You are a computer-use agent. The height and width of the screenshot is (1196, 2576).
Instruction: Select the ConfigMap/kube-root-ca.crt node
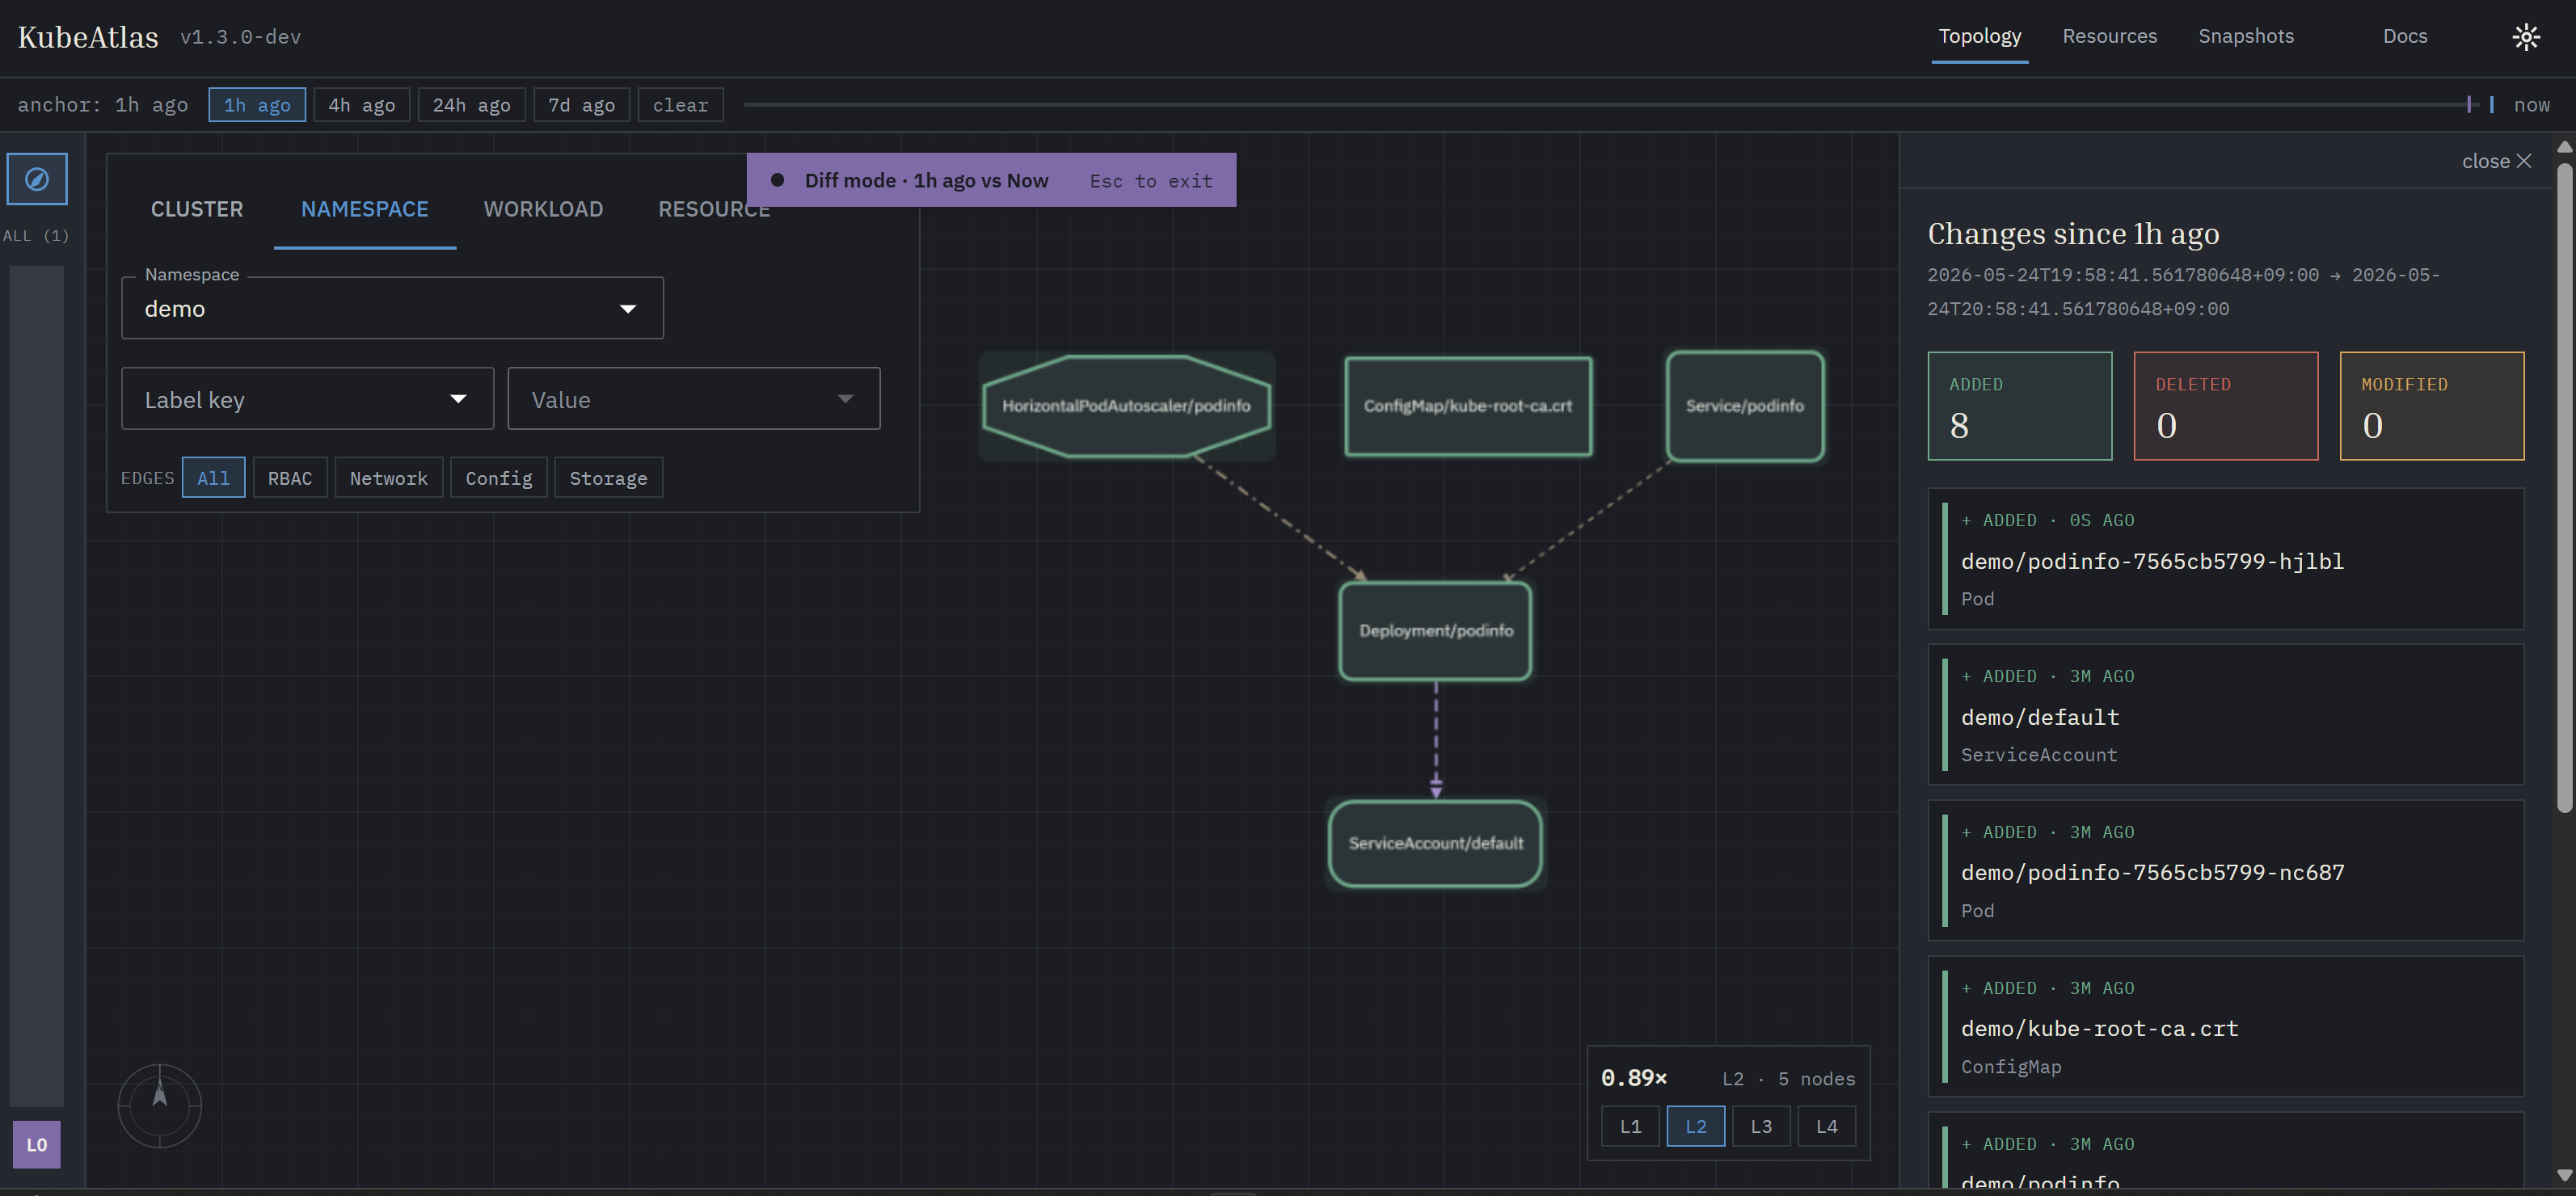[x=1468, y=406]
